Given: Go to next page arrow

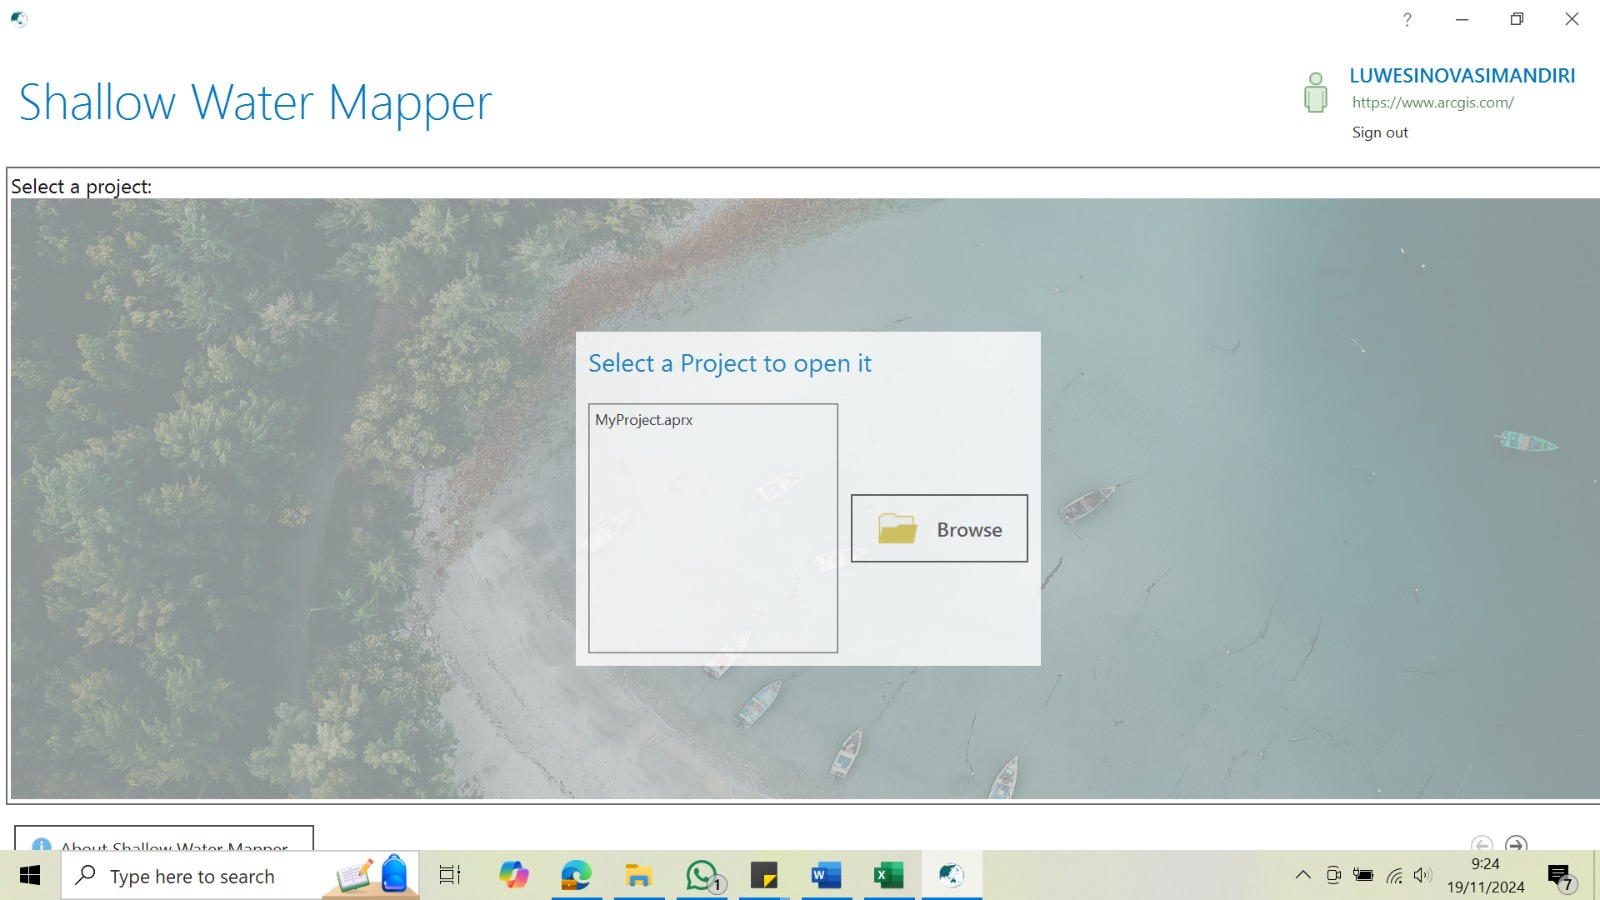Looking at the screenshot, I should 1516,844.
